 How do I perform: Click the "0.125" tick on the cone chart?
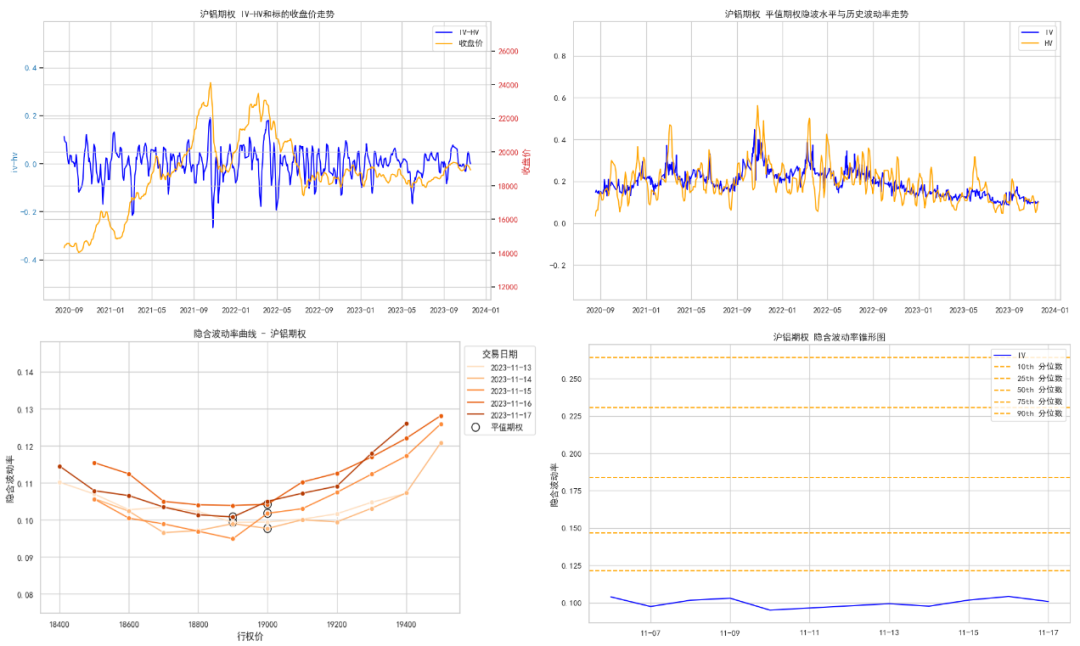pyautogui.click(x=571, y=566)
